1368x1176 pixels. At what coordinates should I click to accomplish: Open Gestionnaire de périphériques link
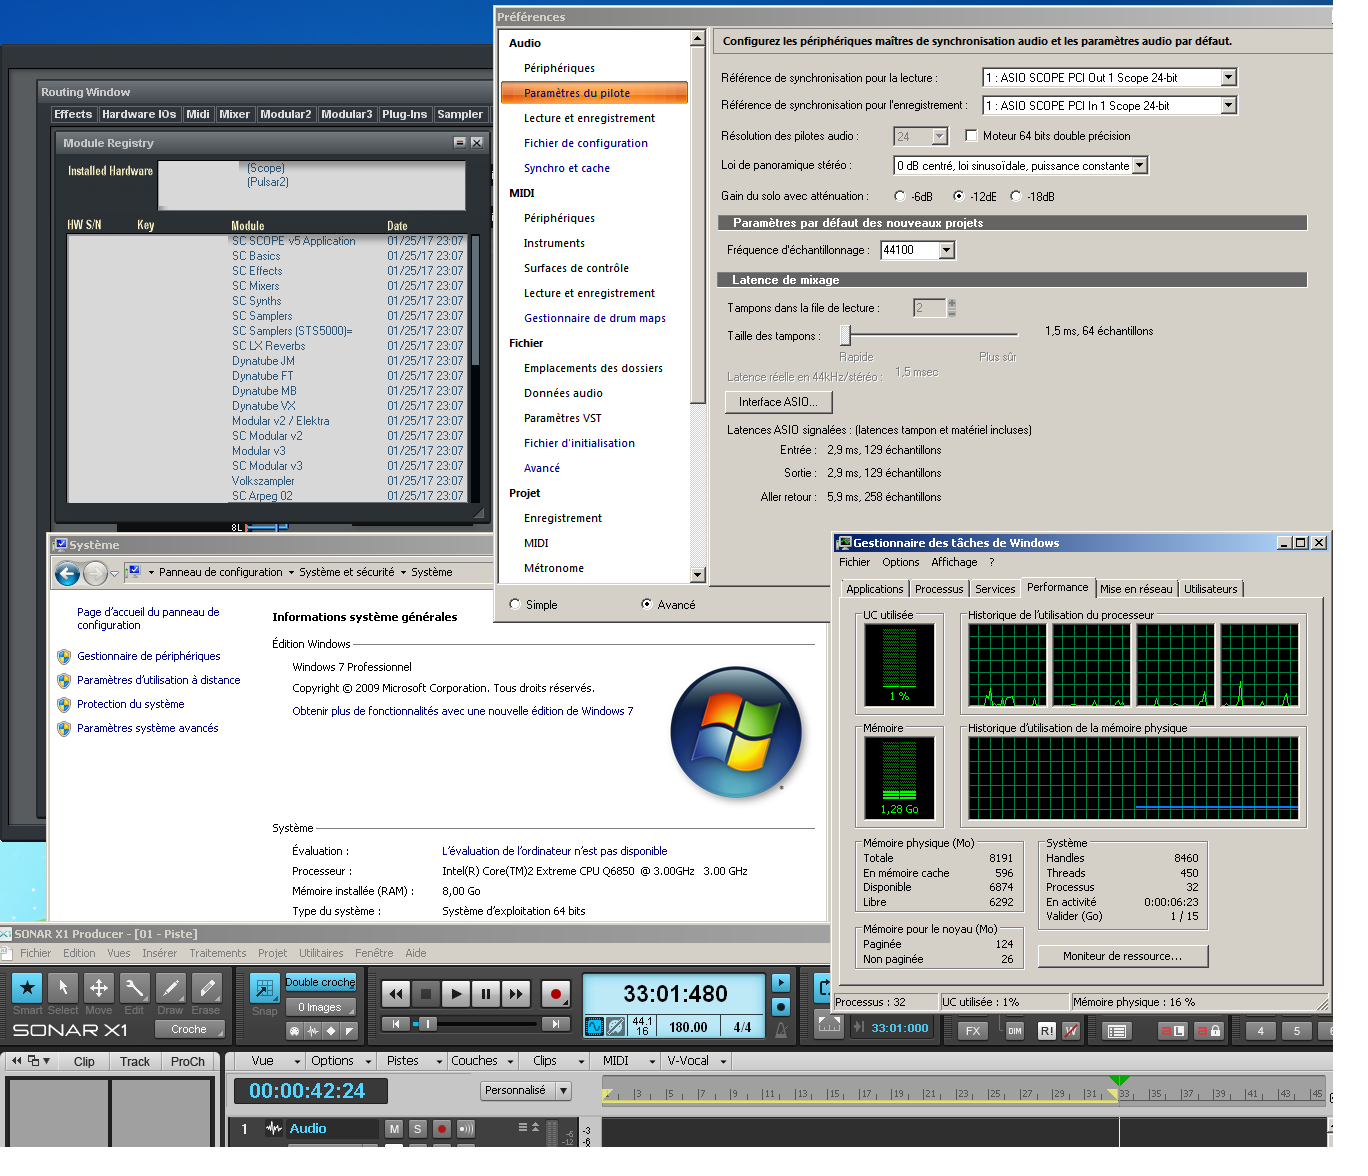tap(149, 657)
